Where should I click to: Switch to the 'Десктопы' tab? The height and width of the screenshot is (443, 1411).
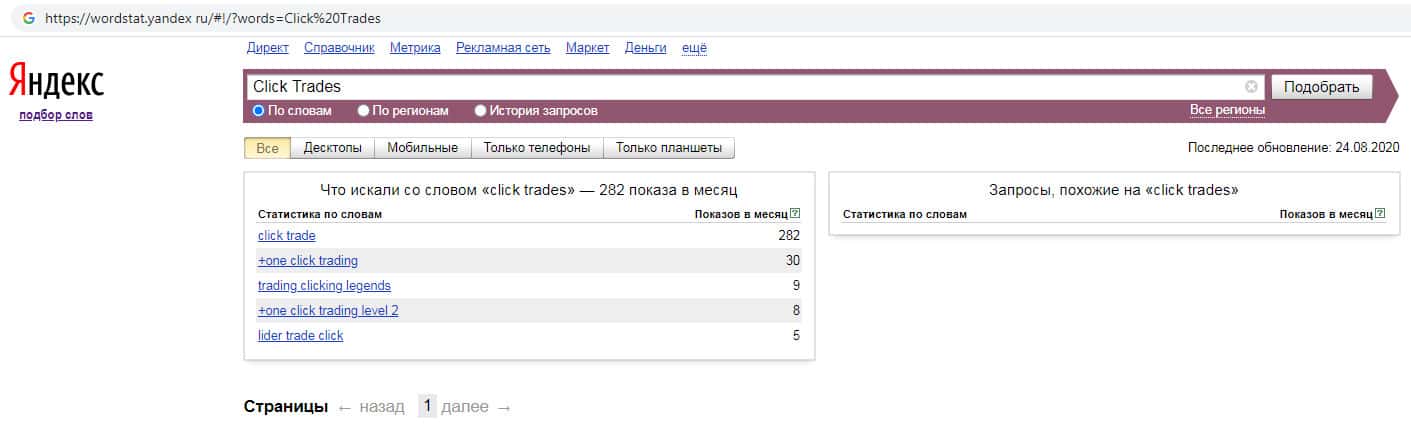click(332, 148)
